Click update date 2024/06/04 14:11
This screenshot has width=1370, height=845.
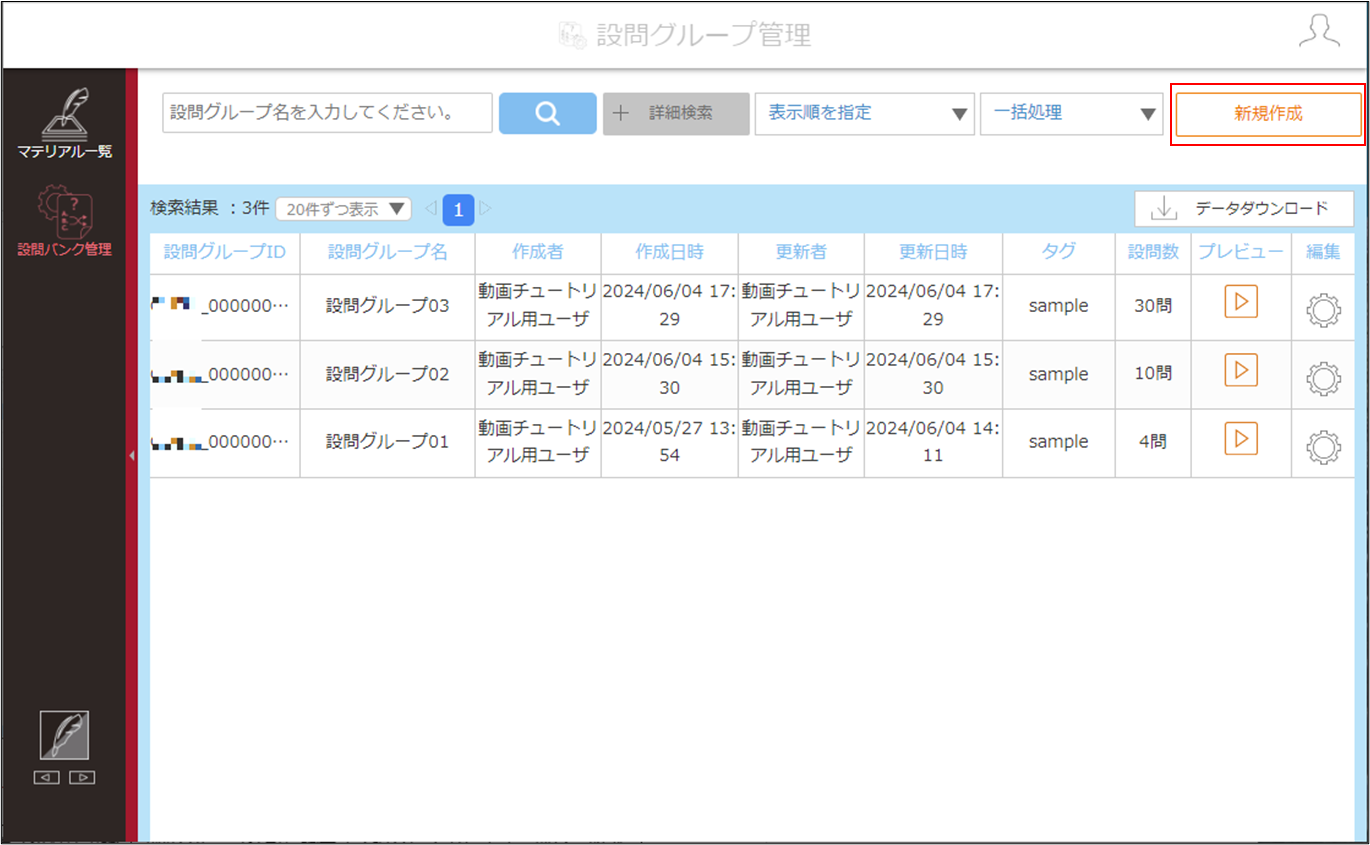(934, 442)
